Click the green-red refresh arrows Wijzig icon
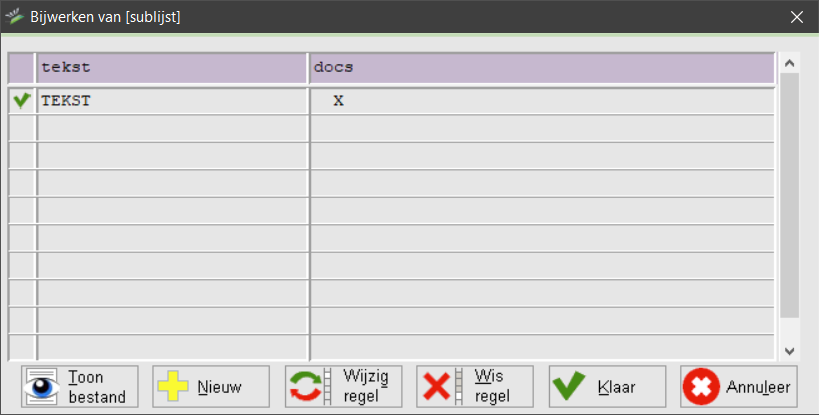Viewport: 819px width, 415px height. [306, 386]
